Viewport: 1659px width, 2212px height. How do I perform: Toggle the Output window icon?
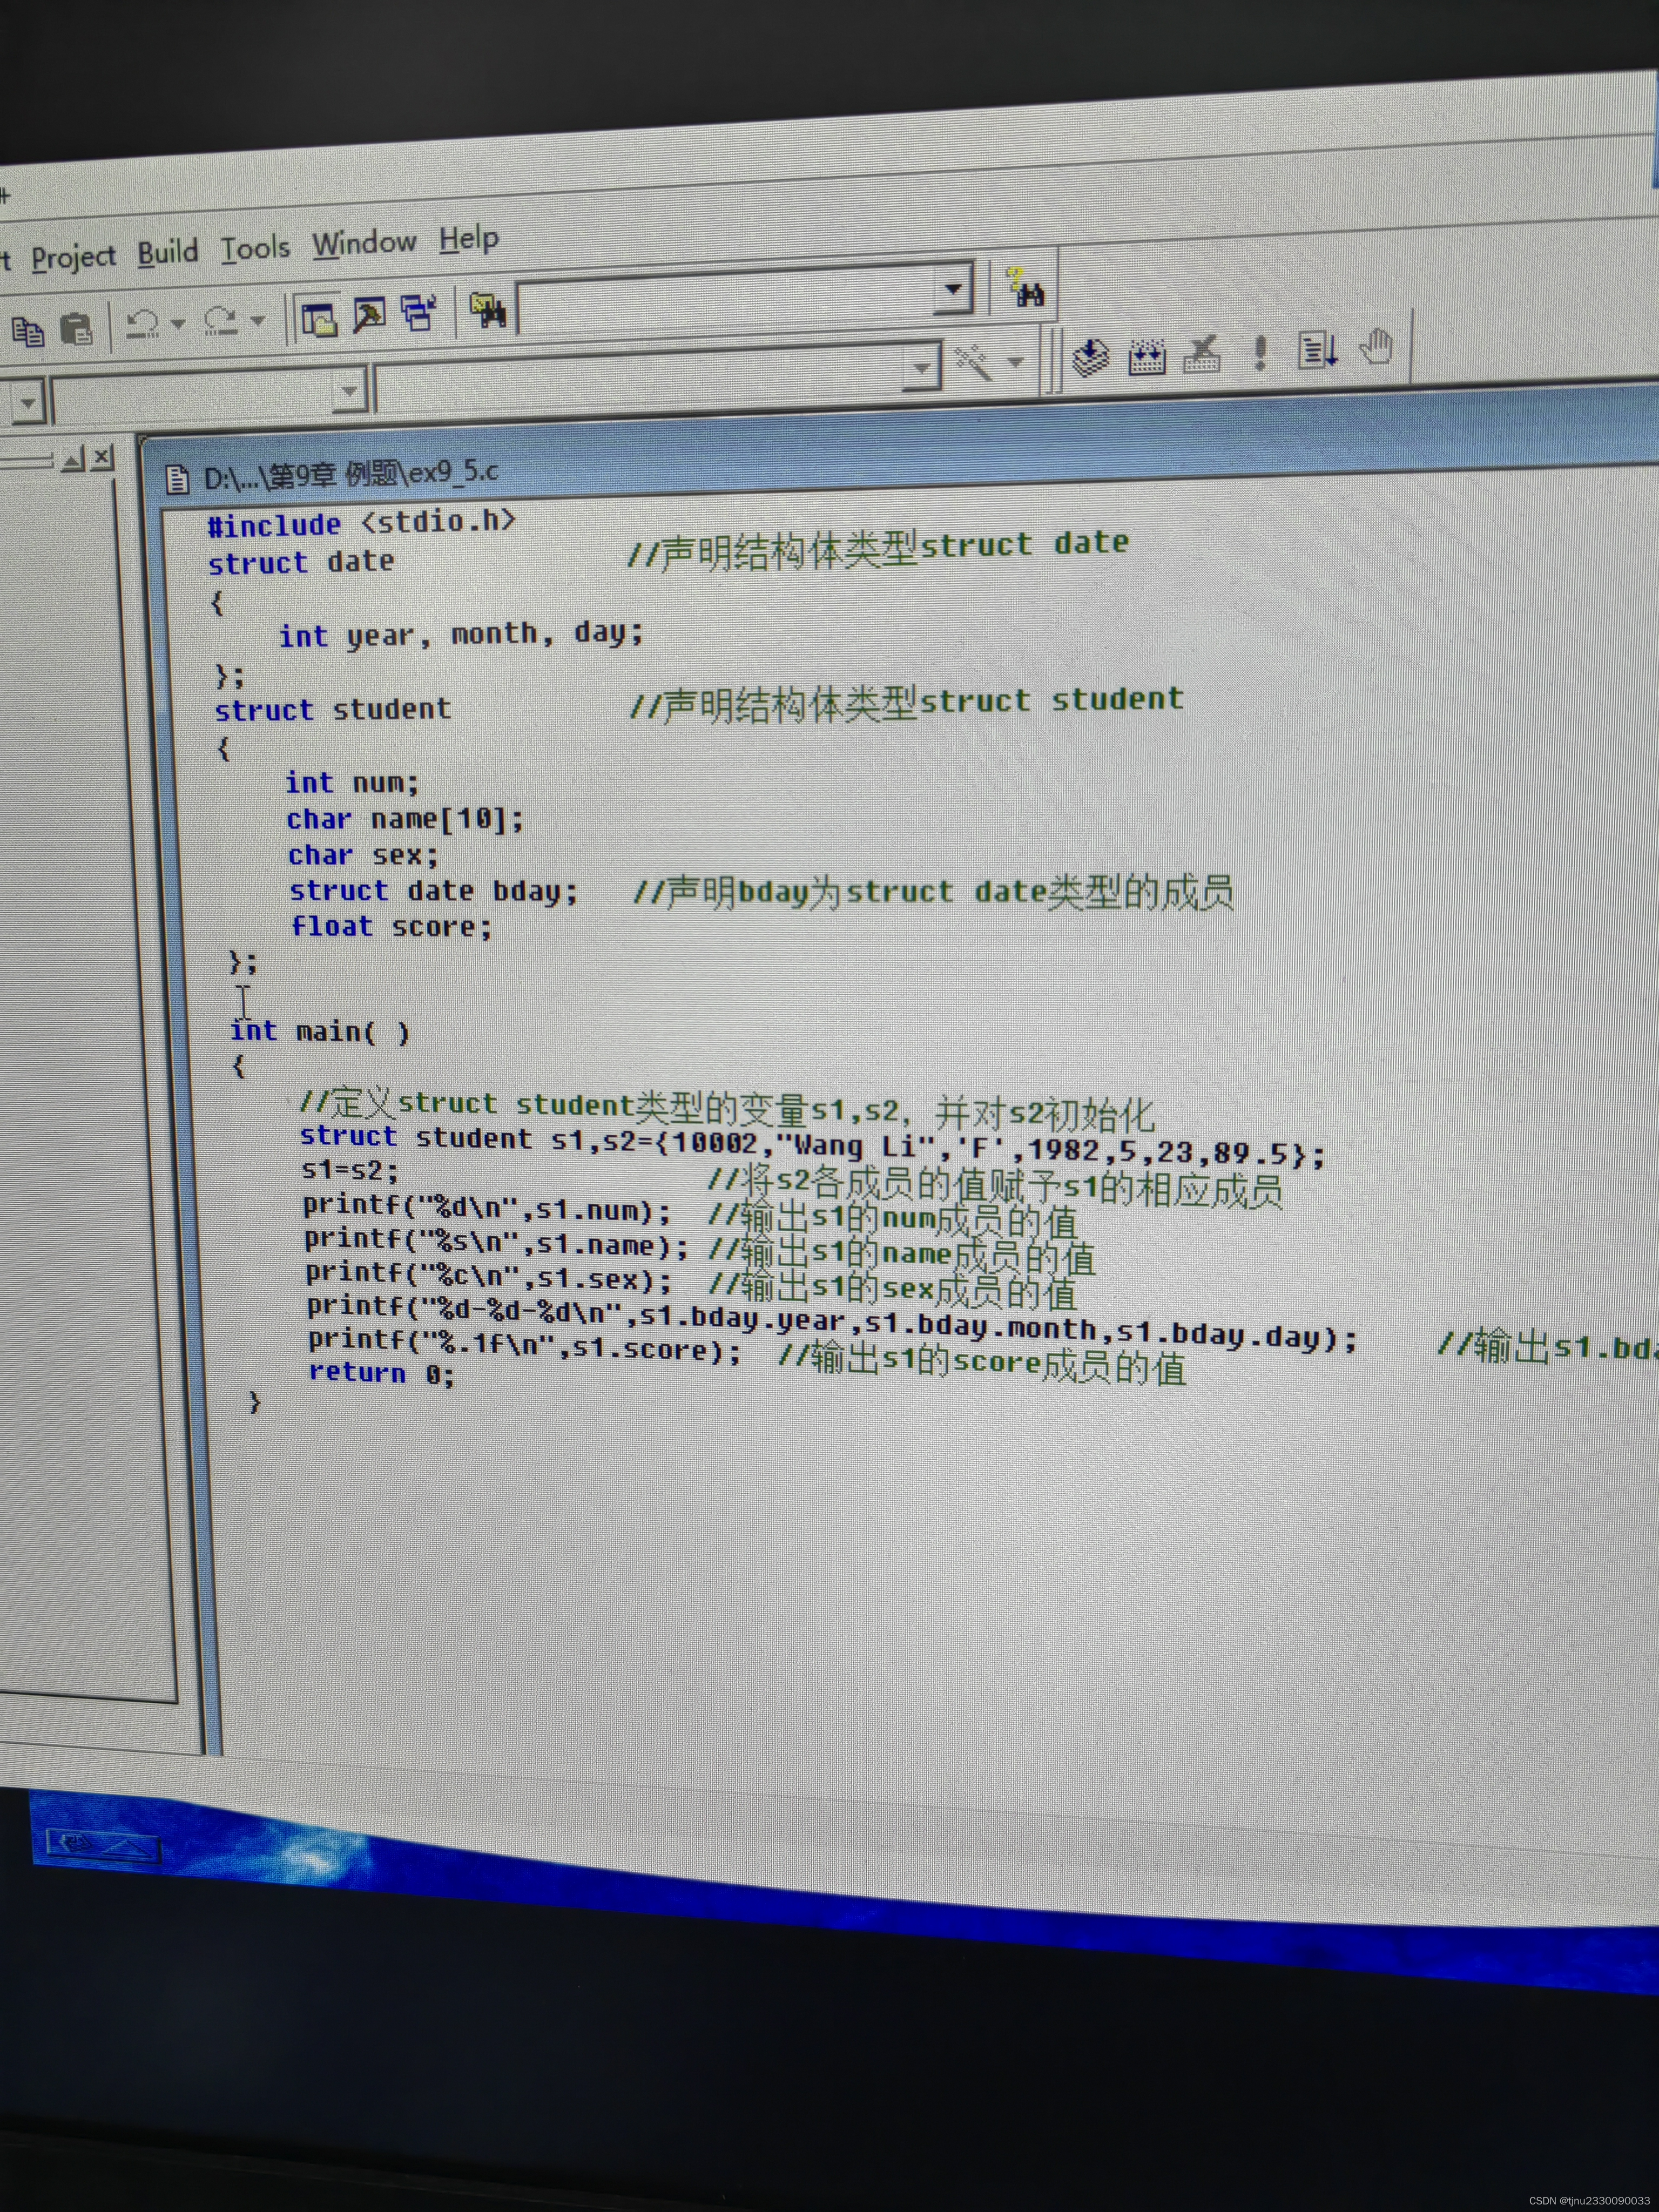[369, 315]
